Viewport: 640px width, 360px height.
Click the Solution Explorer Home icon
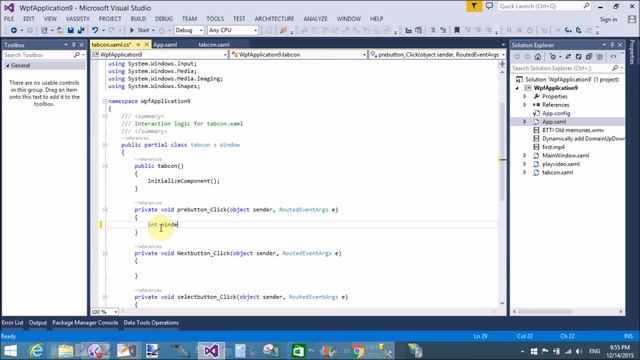click(538, 57)
